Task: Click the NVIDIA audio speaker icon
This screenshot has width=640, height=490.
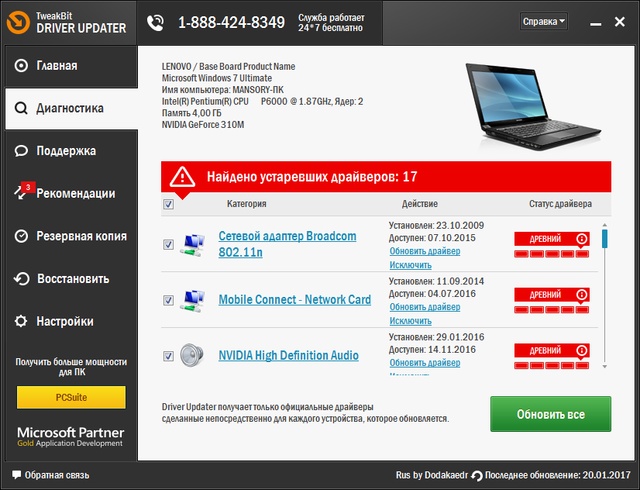Action: [x=189, y=355]
